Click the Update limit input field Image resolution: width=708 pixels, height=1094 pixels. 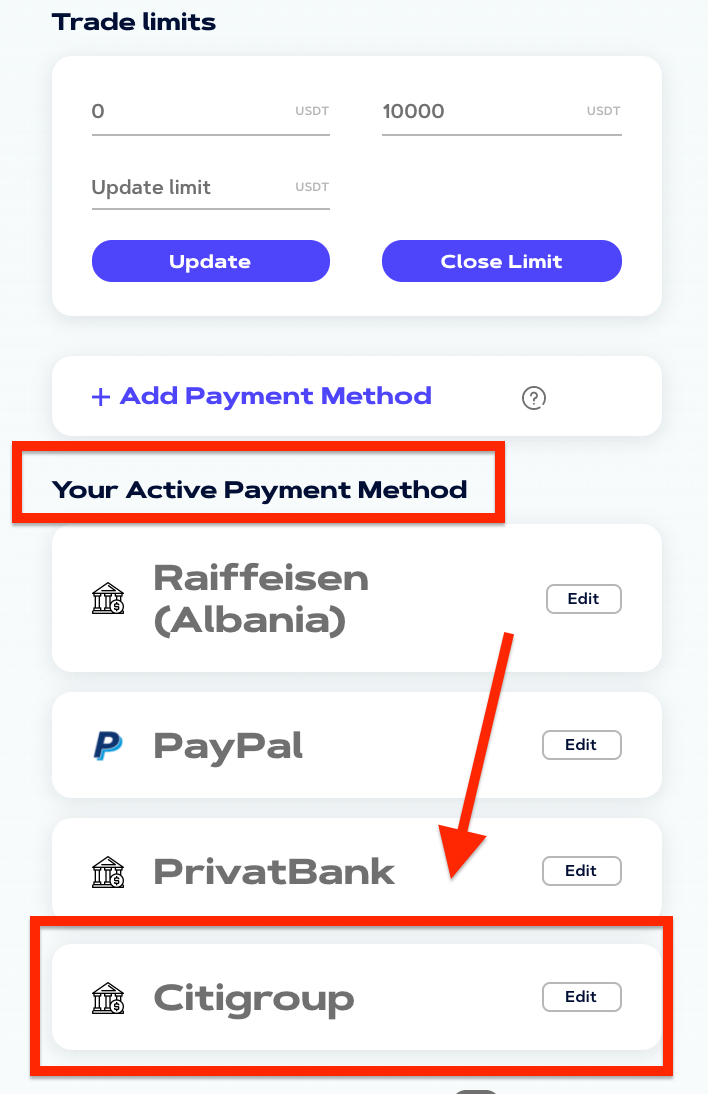click(x=211, y=188)
